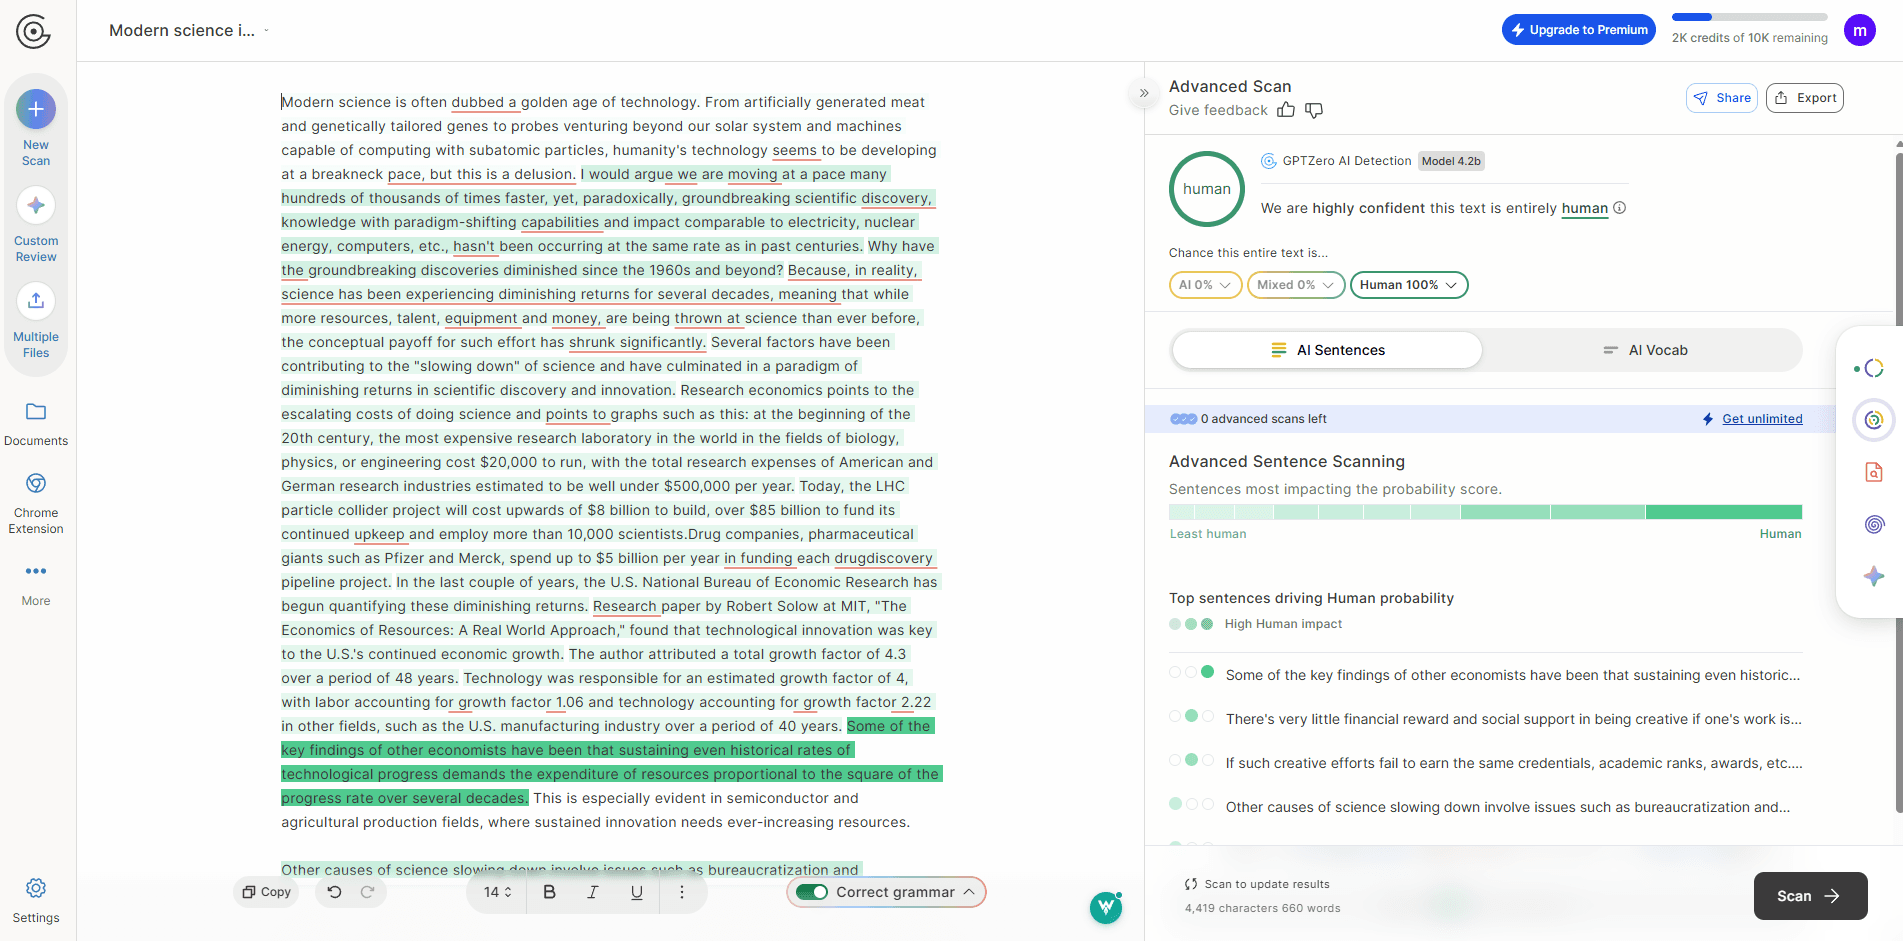The height and width of the screenshot is (941, 1903).
Task: Give positive feedback with the thumbs up
Action: pos(1286,110)
